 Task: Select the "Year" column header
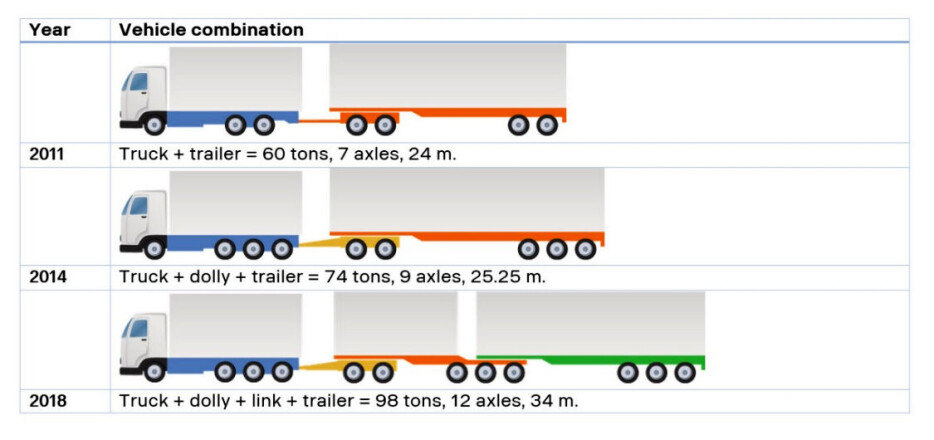[x=50, y=30]
